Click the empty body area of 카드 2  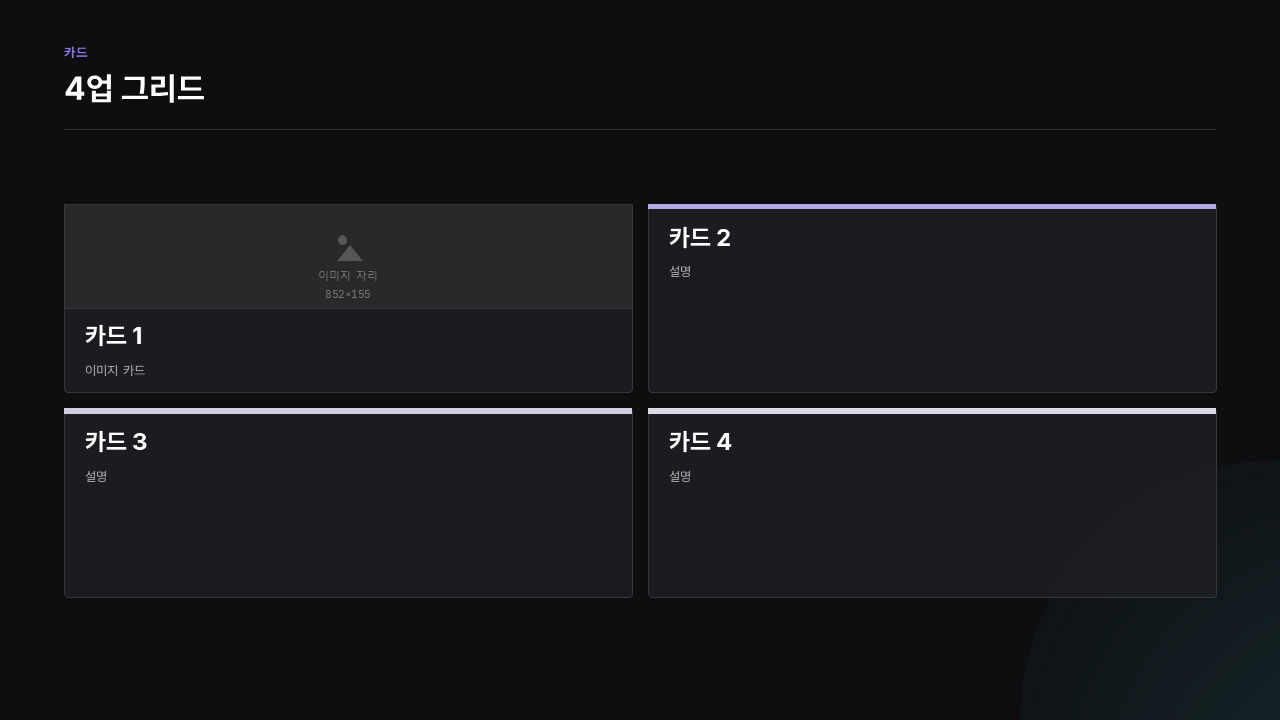point(932,335)
